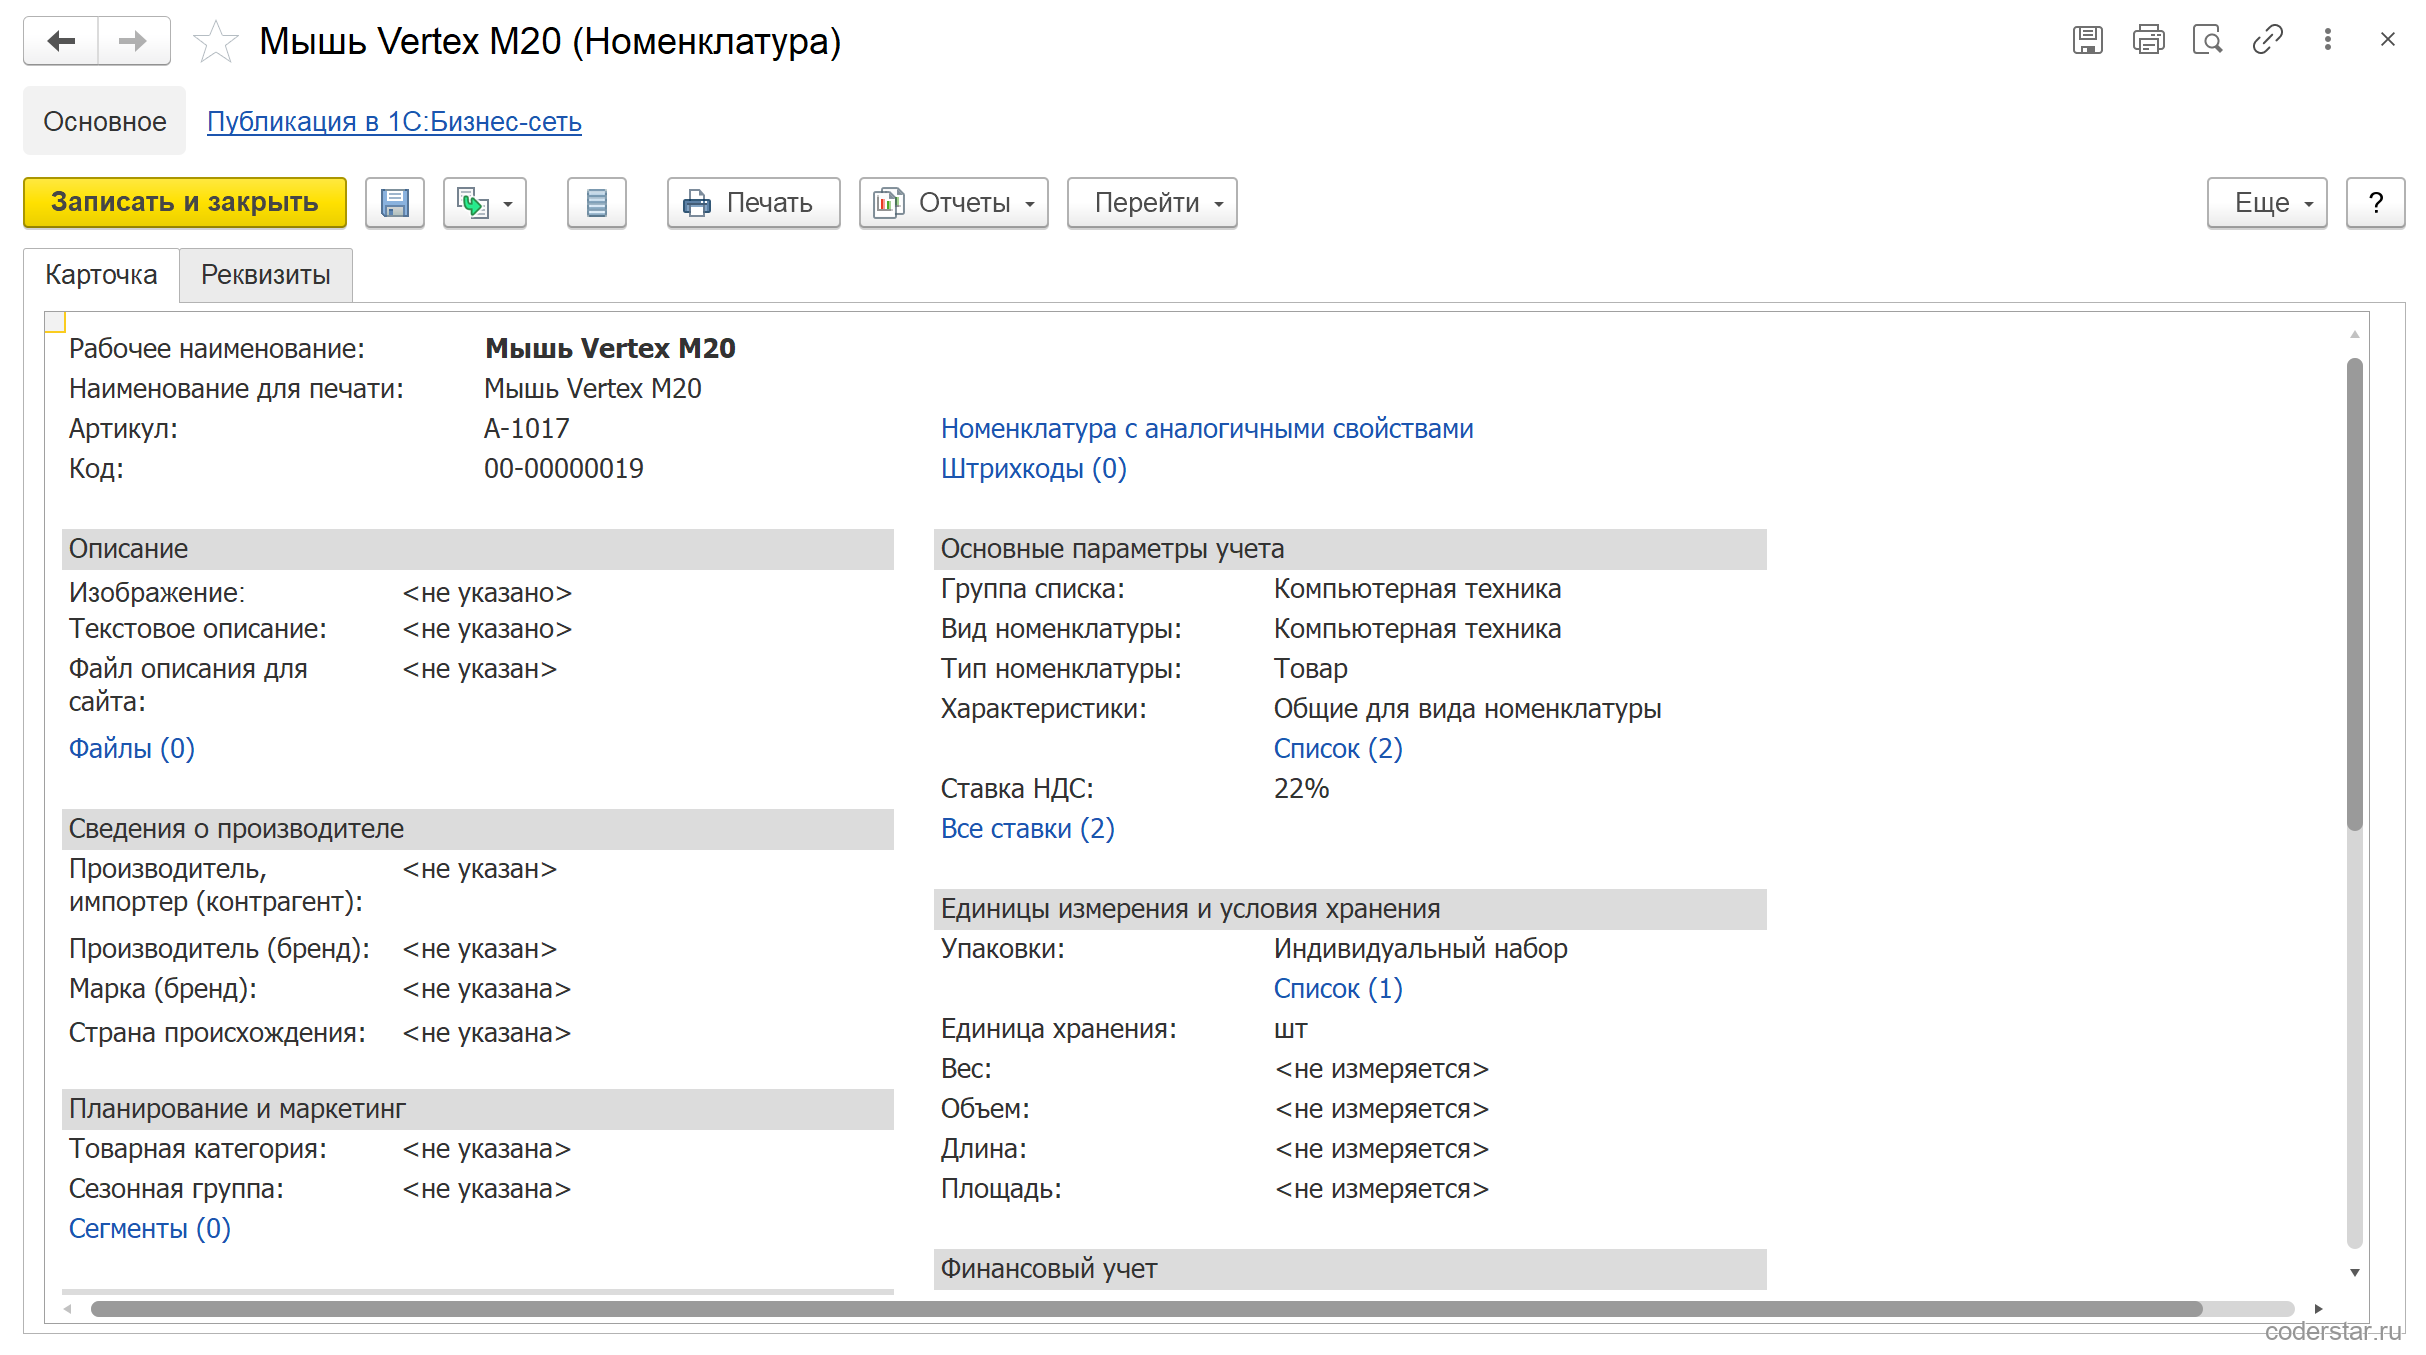Click the print name value Мышь Vertex M20
Image resolution: width=2426 pixels, height=1355 pixels.
tap(593, 389)
